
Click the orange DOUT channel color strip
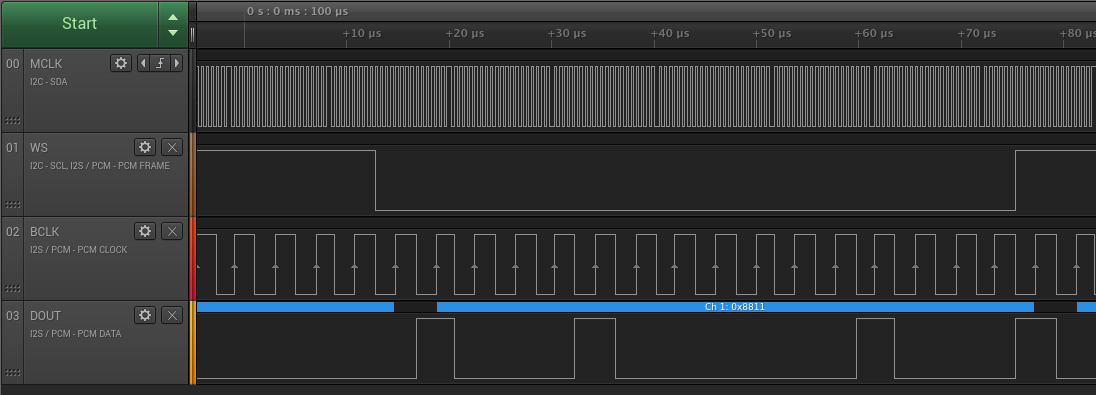(193, 342)
